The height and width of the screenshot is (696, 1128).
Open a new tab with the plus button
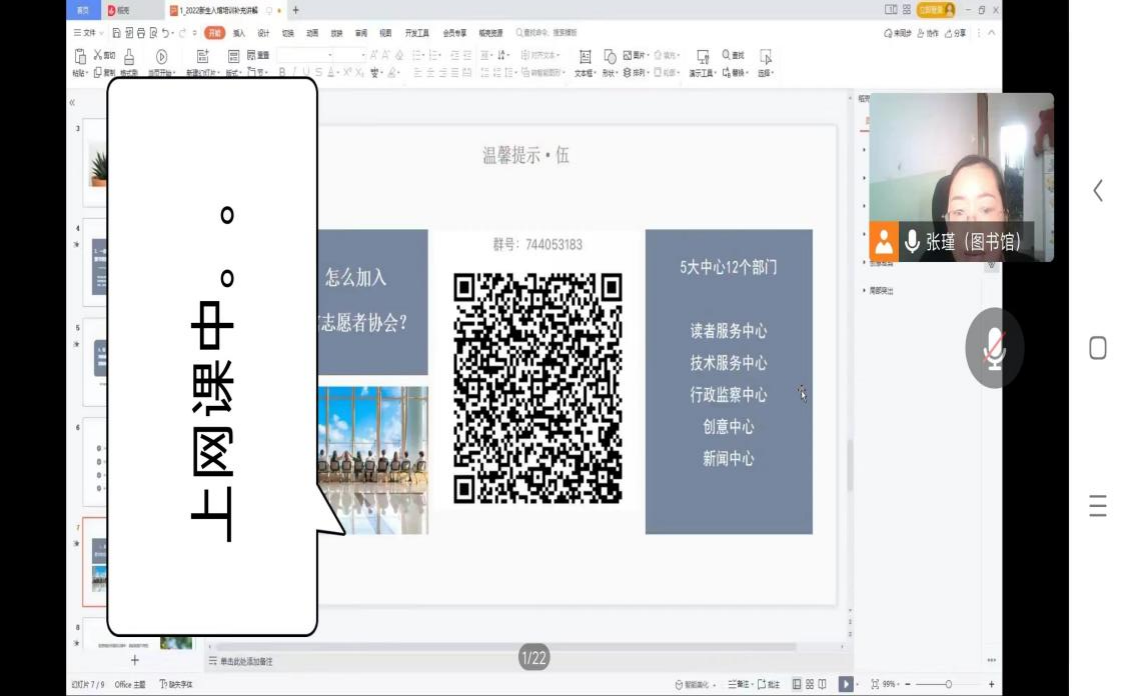pos(296,11)
